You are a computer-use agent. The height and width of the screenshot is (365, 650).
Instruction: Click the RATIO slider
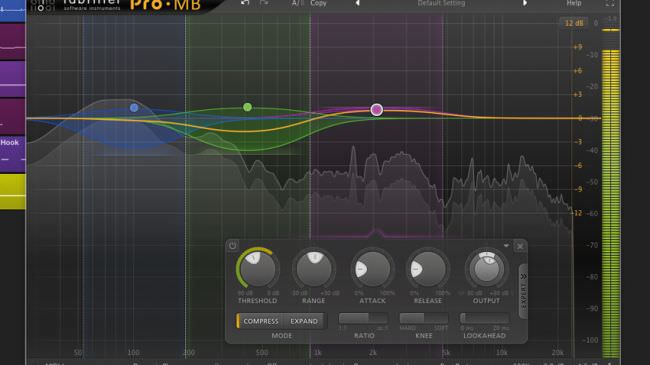click(x=364, y=318)
